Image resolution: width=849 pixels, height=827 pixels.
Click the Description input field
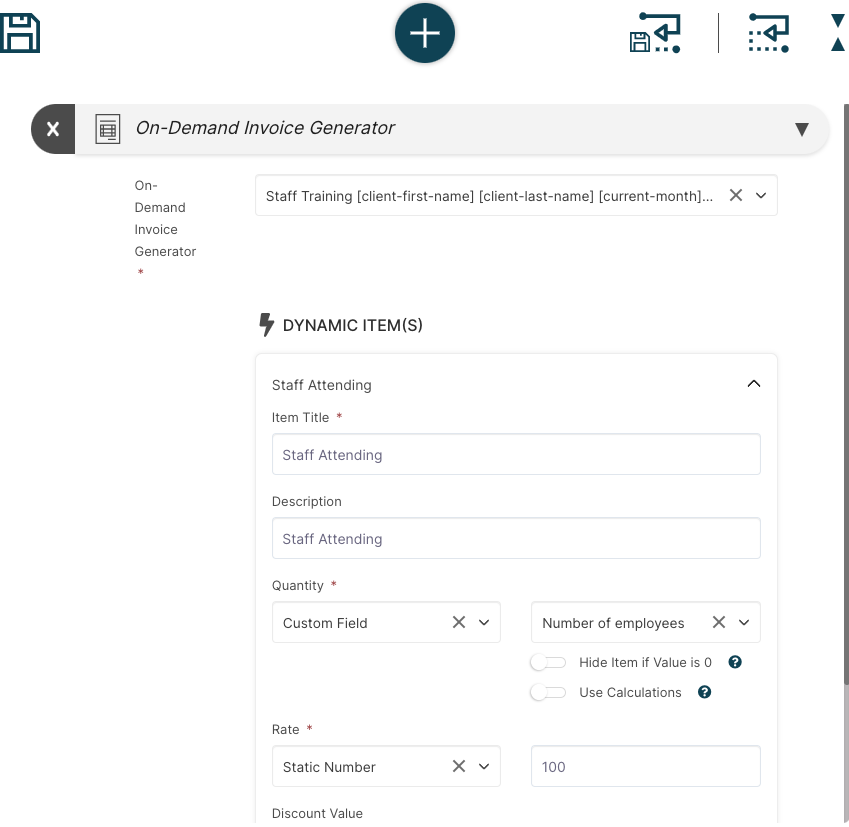pos(516,538)
